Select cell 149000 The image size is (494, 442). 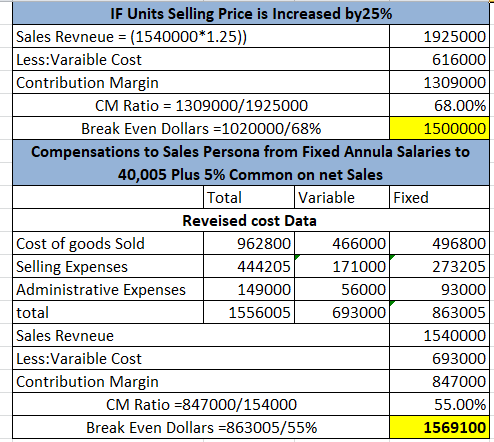(249, 289)
